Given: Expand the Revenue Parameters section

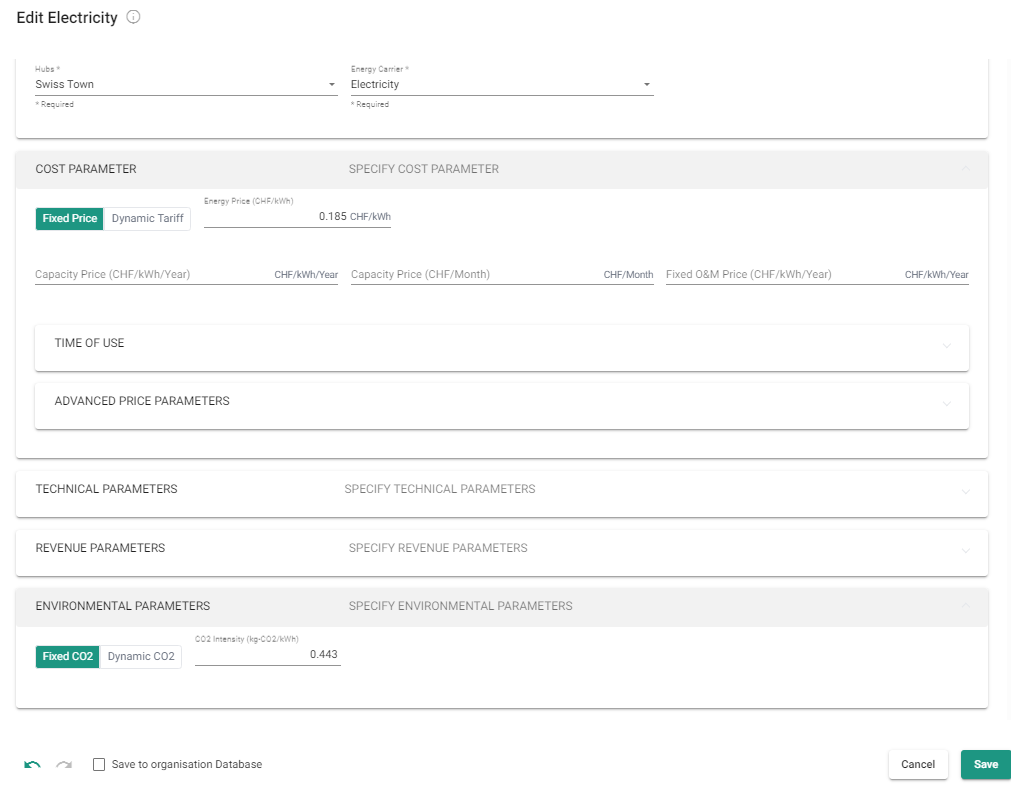Looking at the screenshot, I should coord(501,549).
